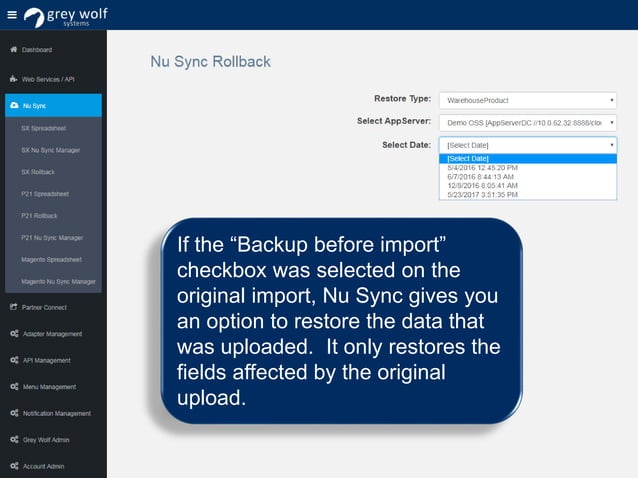Image resolution: width=638 pixels, height=478 pixels.
Task: Go to Notification Management label
Action: pos(57,413)
